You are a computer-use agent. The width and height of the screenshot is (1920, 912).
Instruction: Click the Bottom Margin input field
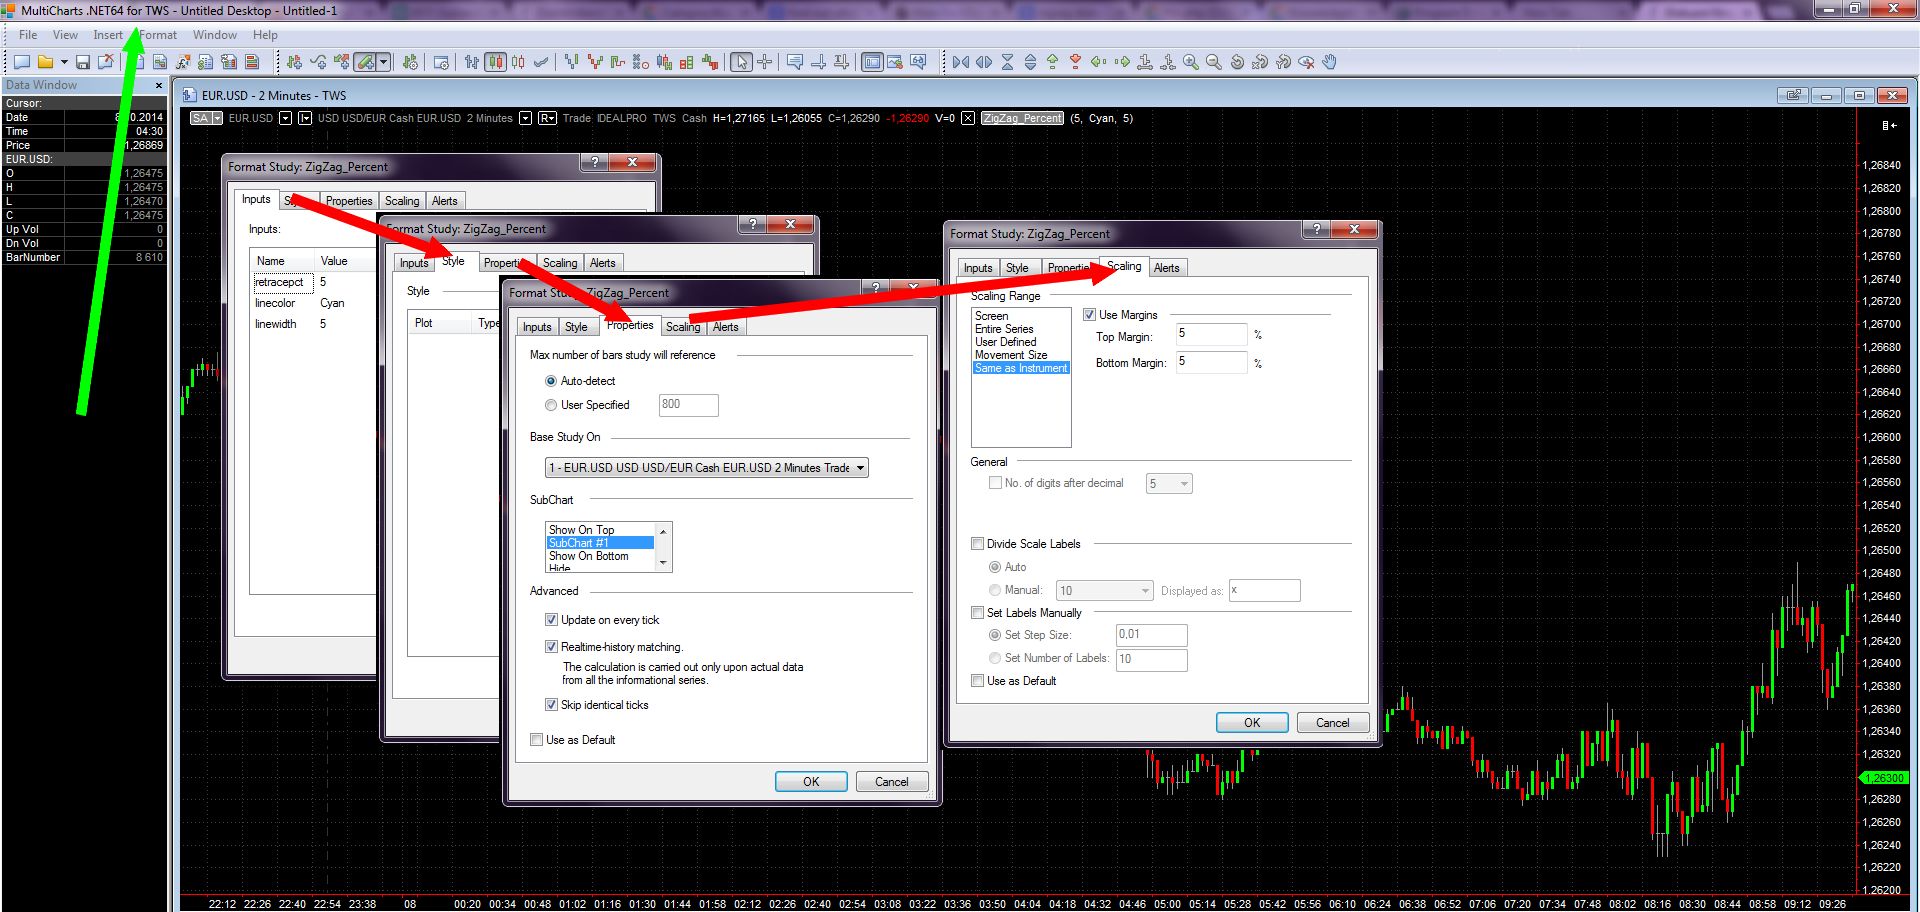(x=1212, y=362)
